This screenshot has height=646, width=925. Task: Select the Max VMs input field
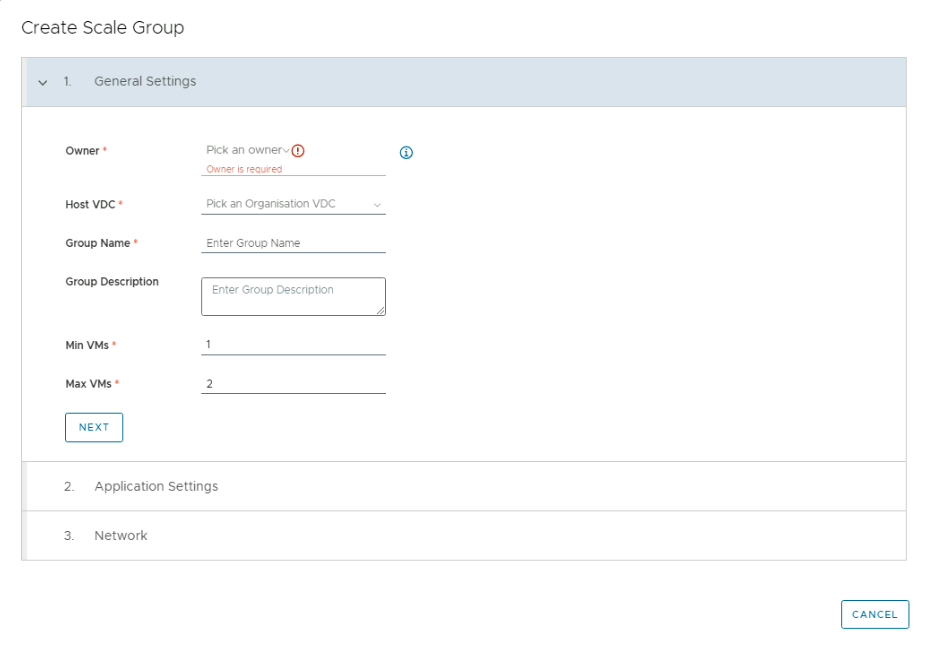pyautogui.click(x=293, y=384)
